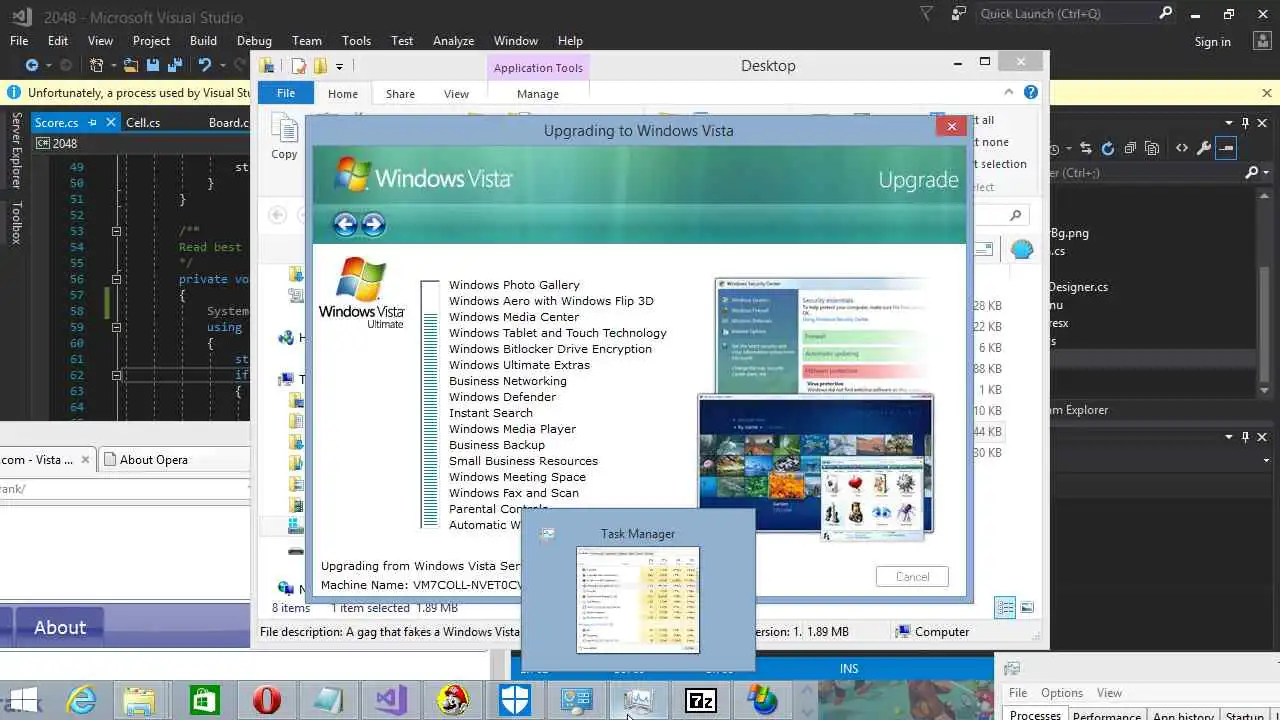1280x720 pixels.
Task: Click the Properties icon in Explorer quick access toolbar
Action: 298,66
